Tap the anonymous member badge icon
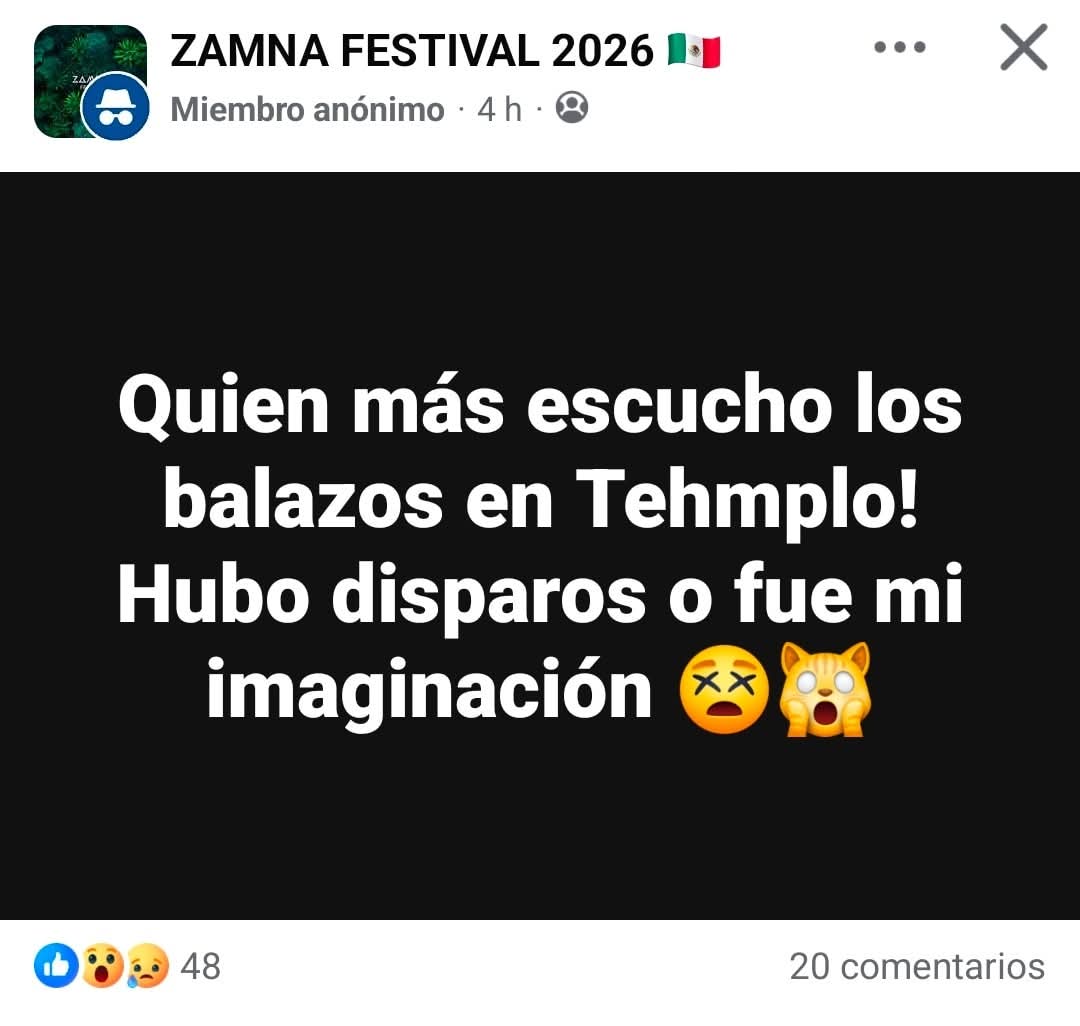The height and width of the screenshot is (1026, 1080). click(115, 107)
